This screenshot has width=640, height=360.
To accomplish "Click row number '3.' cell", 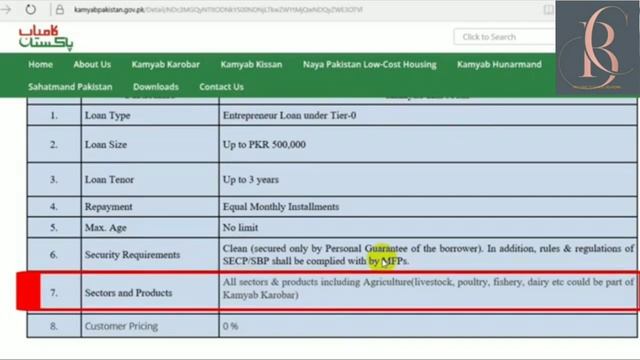I will pos(54,180).
